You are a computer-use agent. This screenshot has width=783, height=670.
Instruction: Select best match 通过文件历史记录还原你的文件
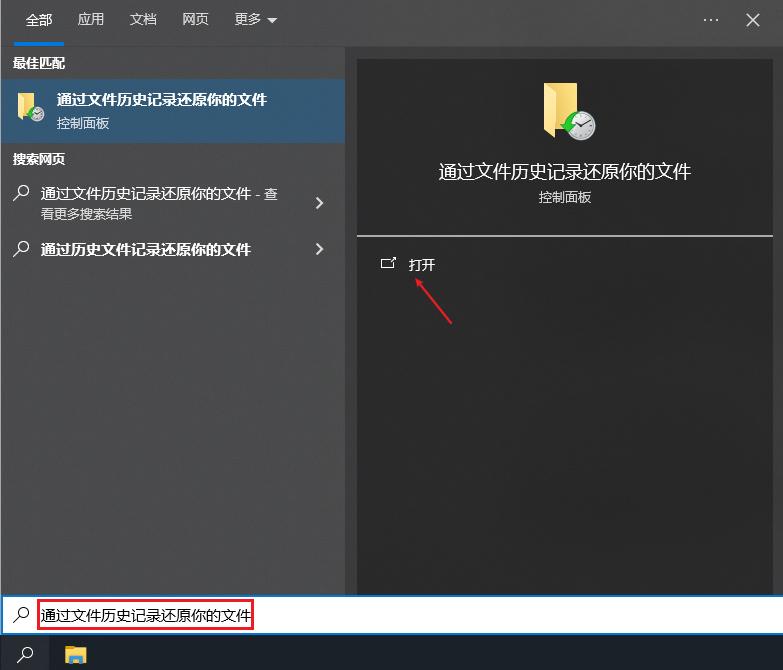coord(173,111)
